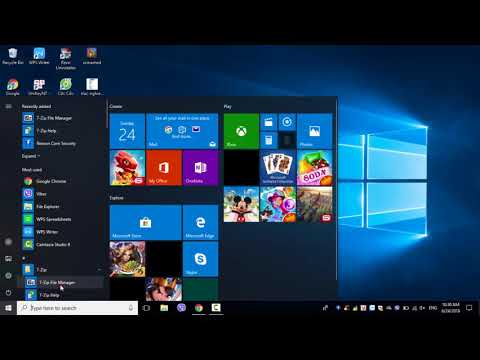The image size is (480, 360).
Task: Open 7-Zip Help inside the 7-Zip folder
Action: click(x=62, y=295)
